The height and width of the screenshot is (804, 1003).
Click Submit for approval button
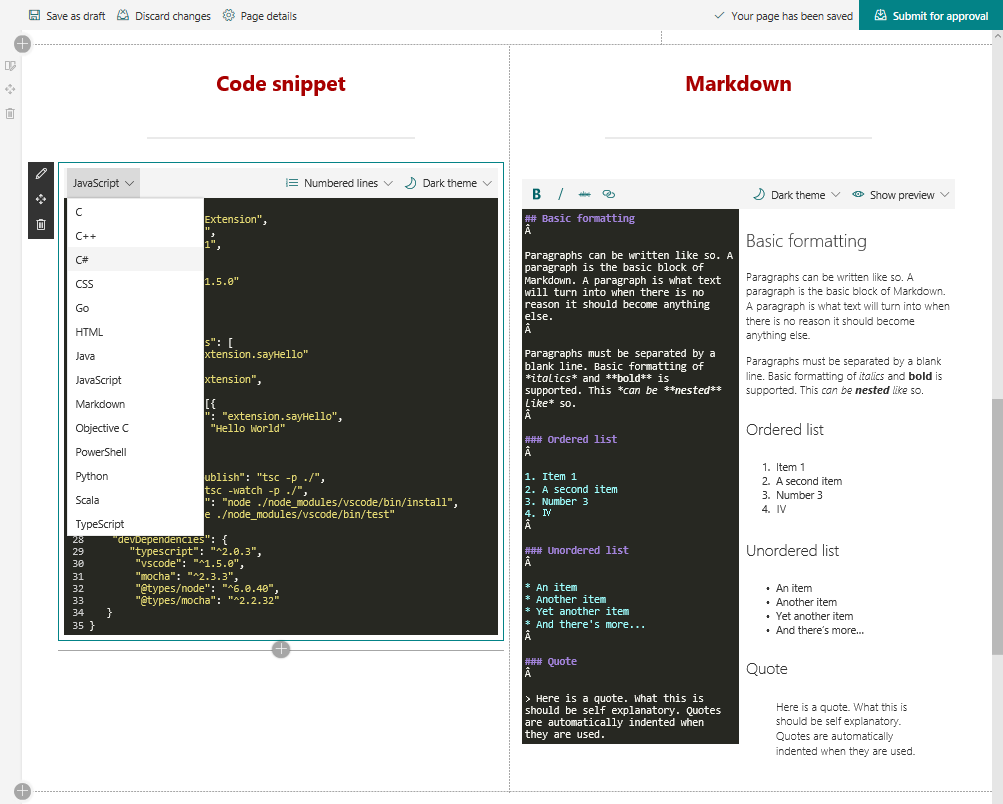click(930, 16)
